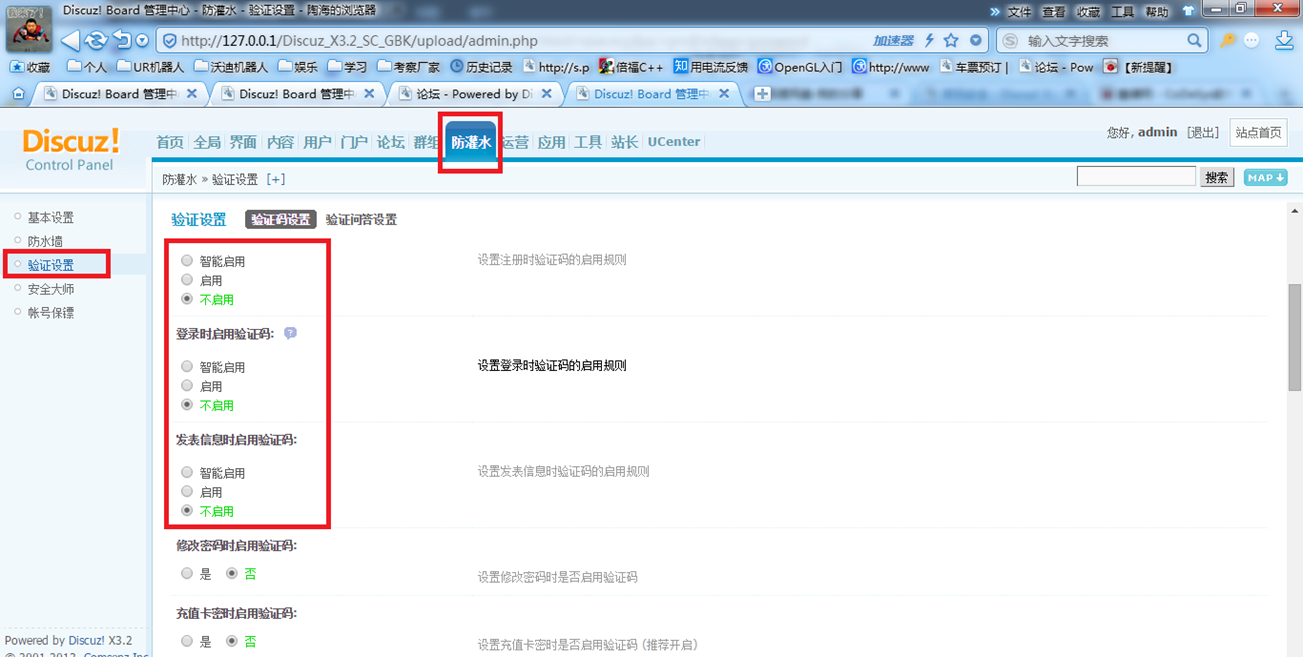Expand the double chevron beside 文件 menu
The image size is (1303, 657).
pos(995,12)
